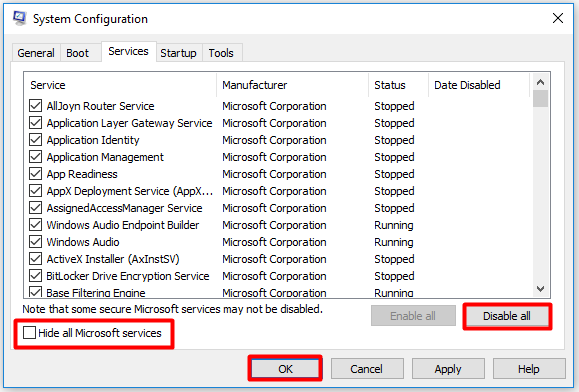Uncheck Windows Audio Endpoint Builder
The height and width of the screenshot is (392, 579).
[x=35, y=224]
